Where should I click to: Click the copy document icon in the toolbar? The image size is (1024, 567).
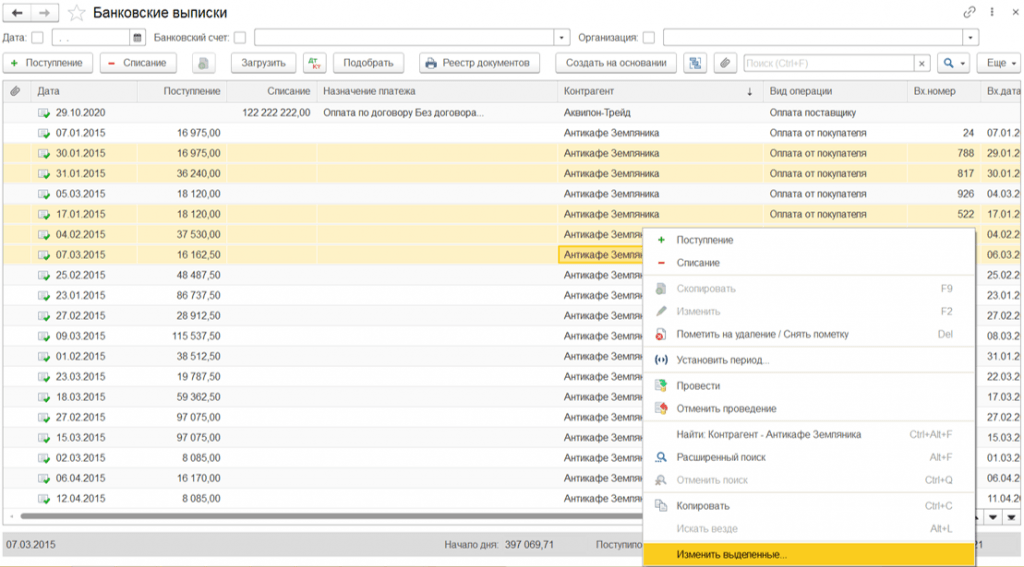pyautogui.click(x=204, y=63)
